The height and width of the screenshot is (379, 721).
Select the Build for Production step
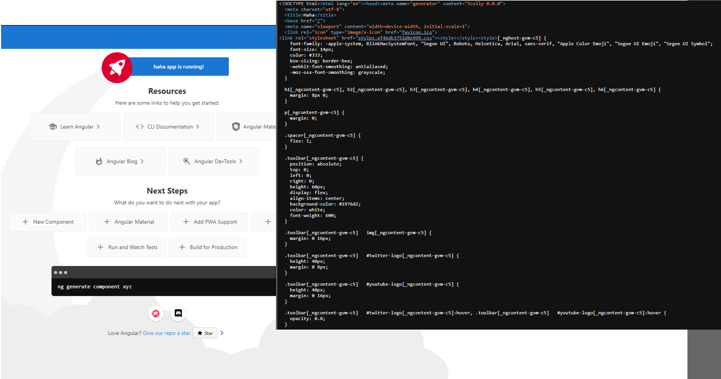208,247
